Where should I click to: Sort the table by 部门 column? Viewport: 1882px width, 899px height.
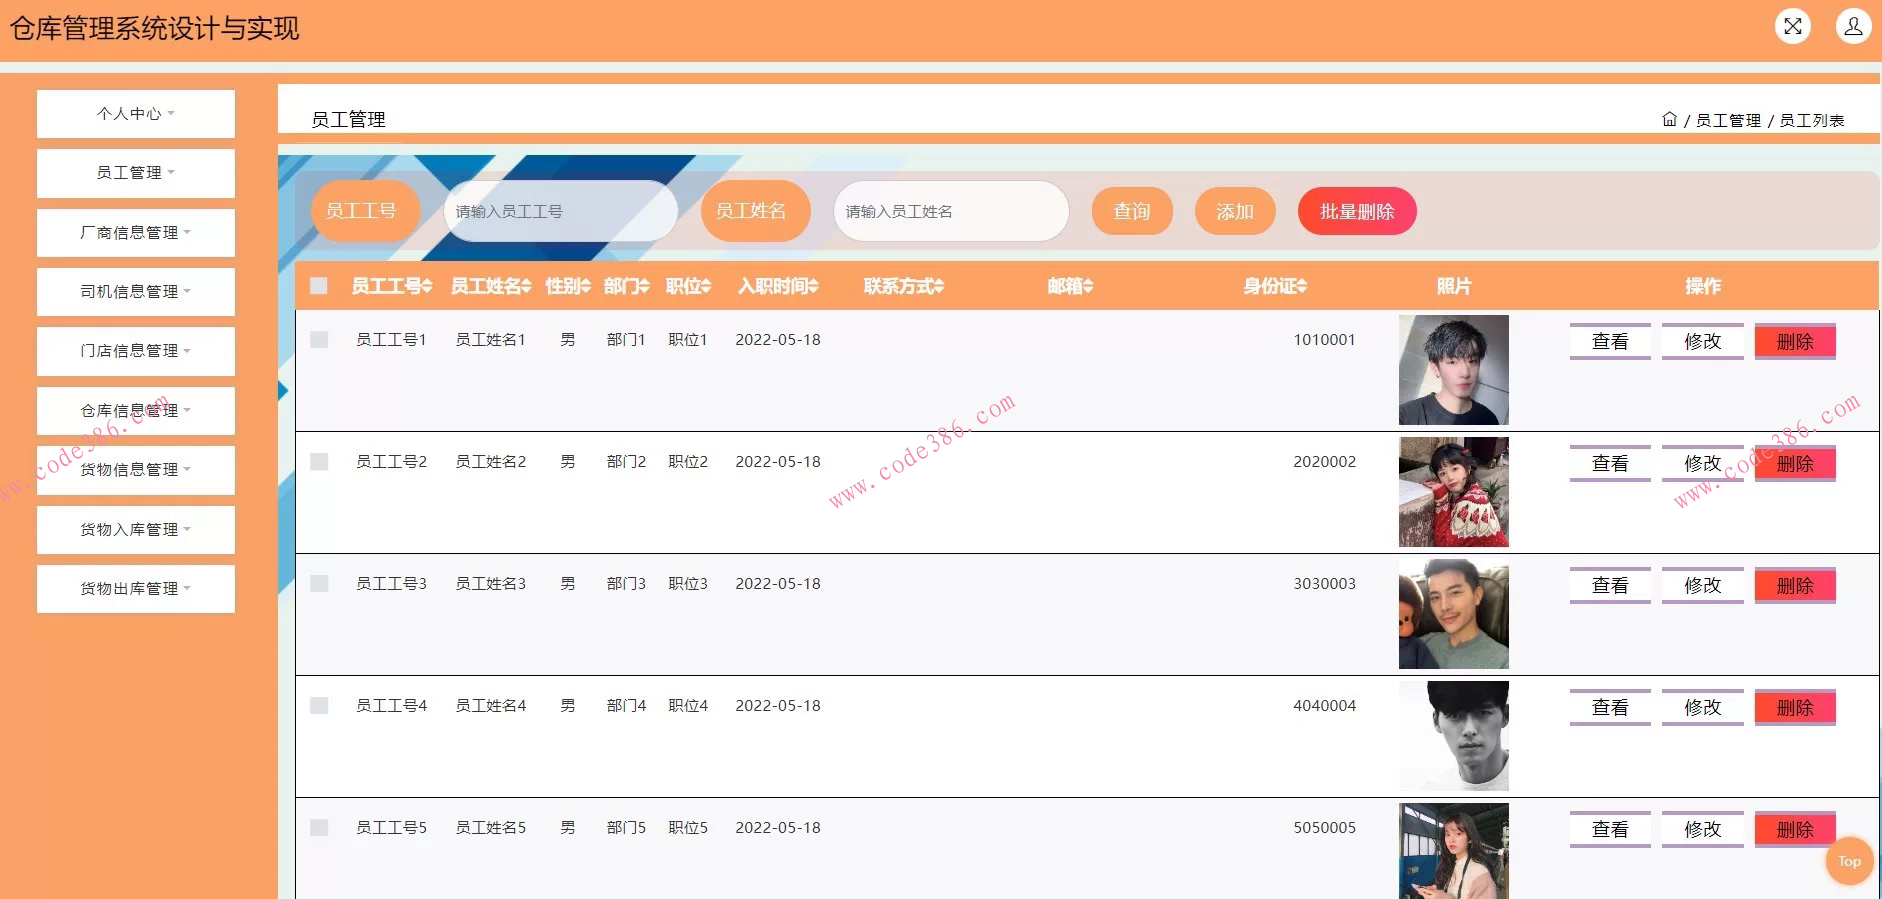click(x=627, y=286)
